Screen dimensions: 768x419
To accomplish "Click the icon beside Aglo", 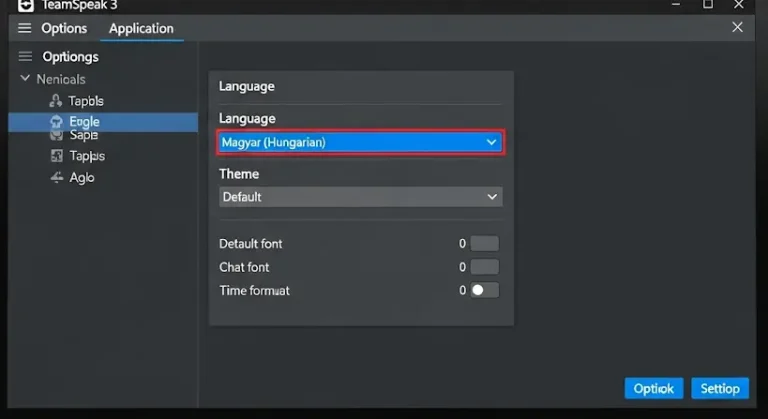I will tap(57, 177).
